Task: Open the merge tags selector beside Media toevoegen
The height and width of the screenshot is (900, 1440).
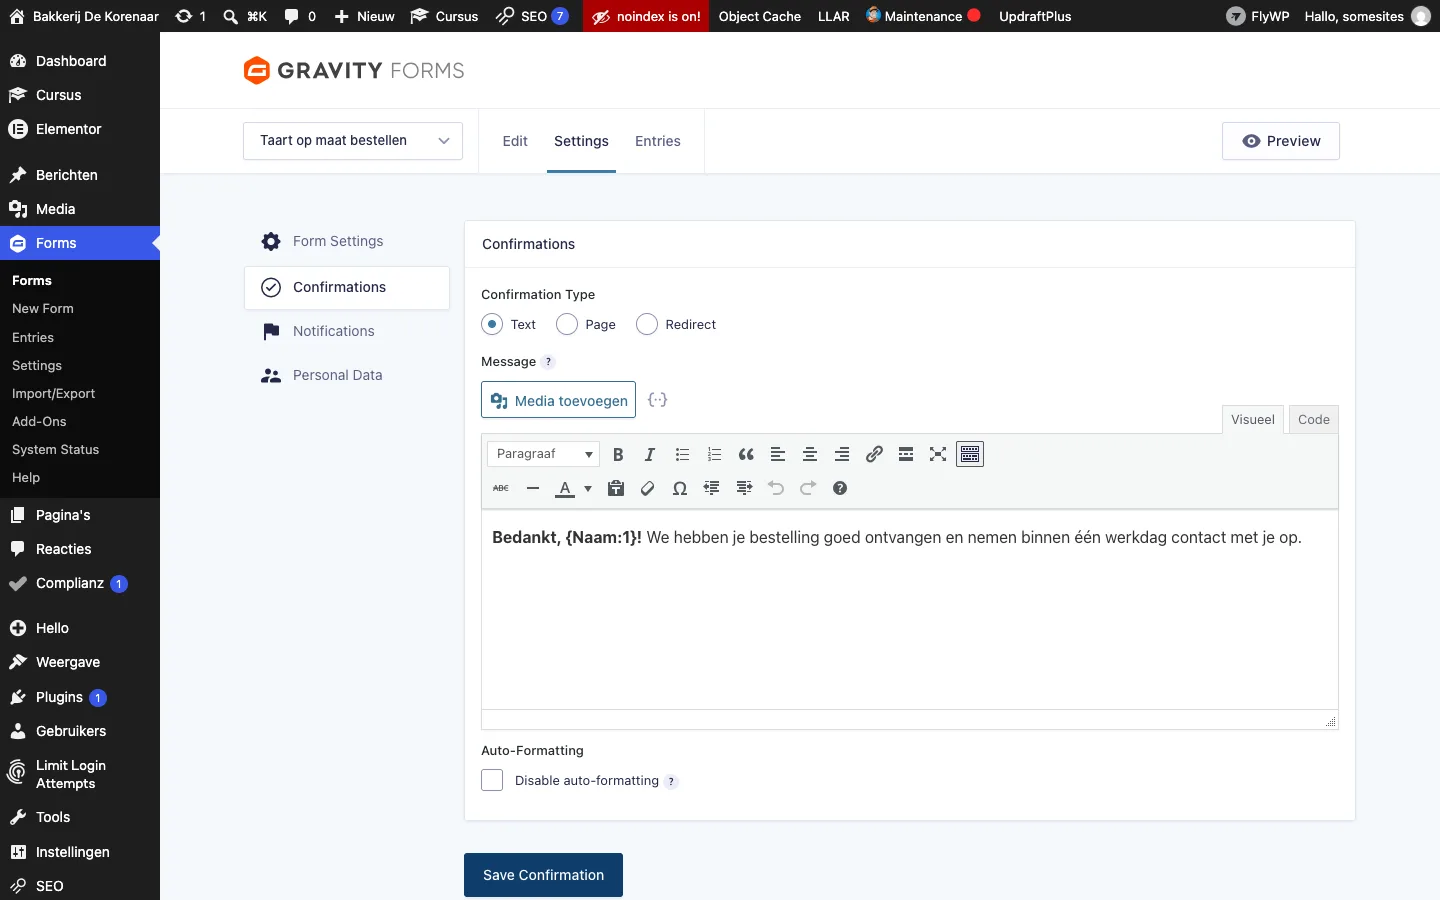Action: [x=657, y=400]
